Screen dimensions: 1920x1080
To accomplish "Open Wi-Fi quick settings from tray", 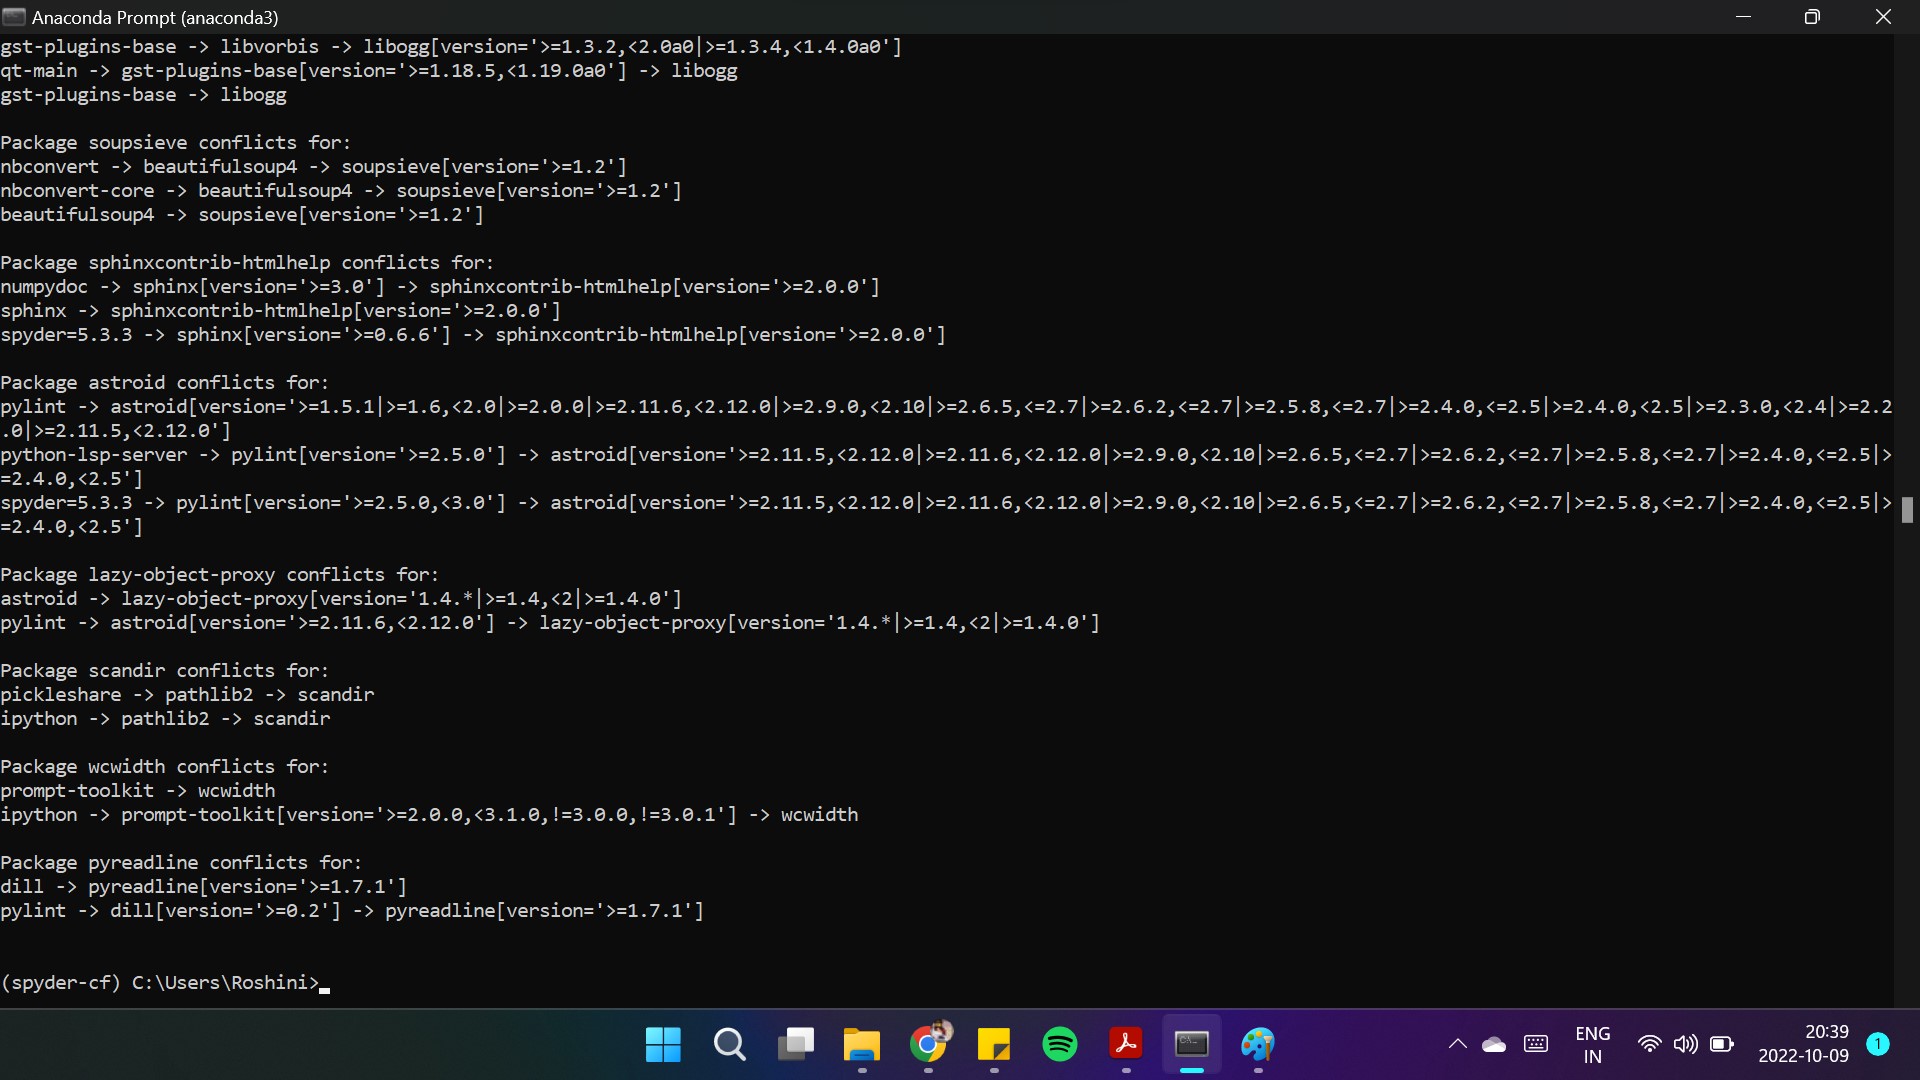I will [1650, 1044].
